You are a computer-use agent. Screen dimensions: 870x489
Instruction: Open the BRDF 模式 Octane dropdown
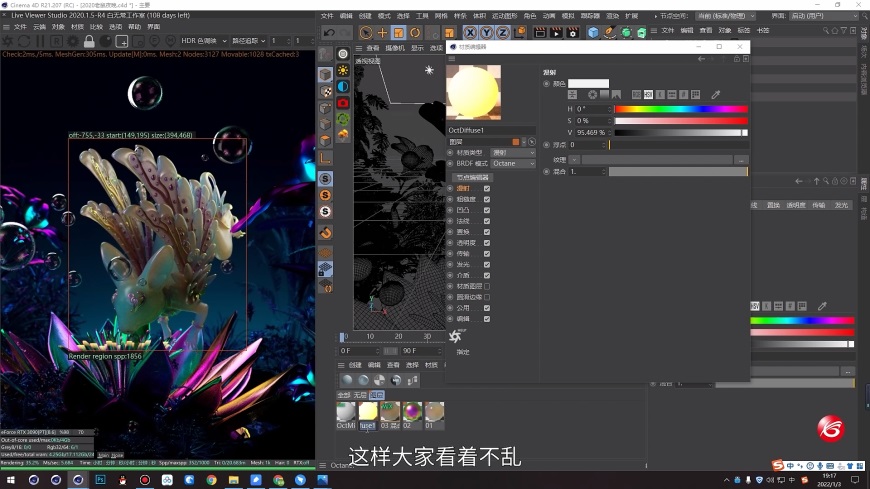[x=512, y=163]
